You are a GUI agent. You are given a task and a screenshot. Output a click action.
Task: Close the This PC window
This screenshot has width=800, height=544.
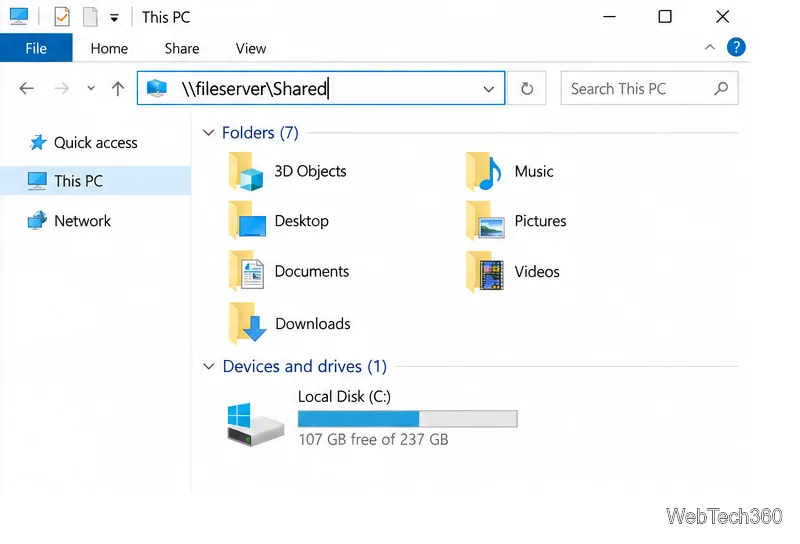click(722, 17)
